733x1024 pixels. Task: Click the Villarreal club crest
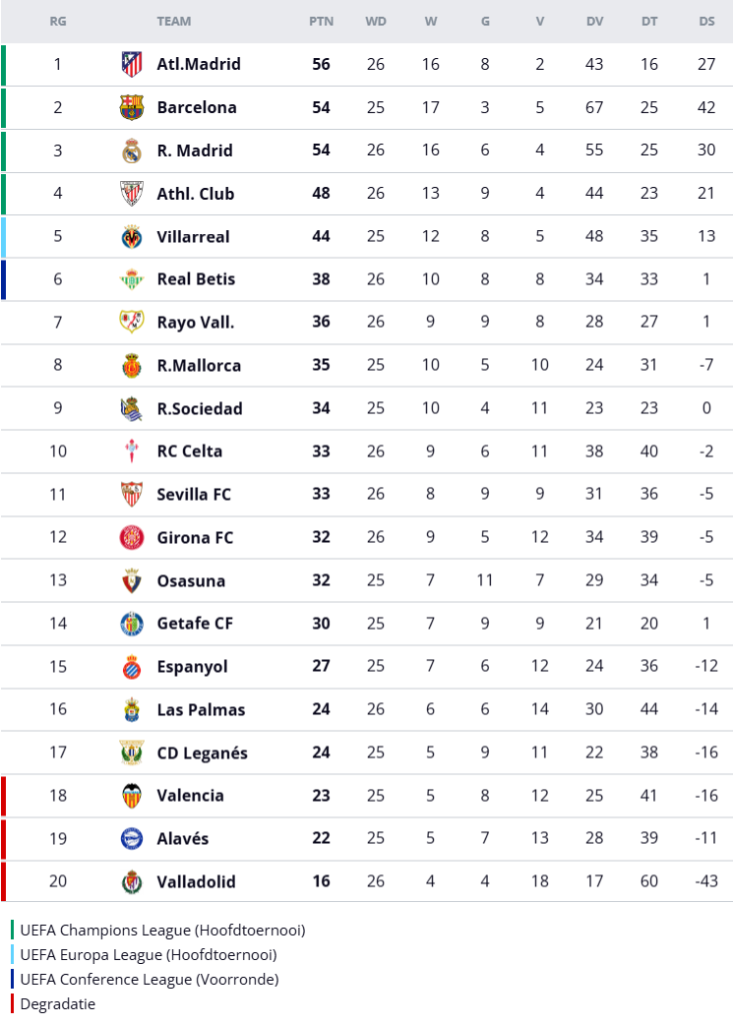pyautogui.click(x=132, y=236)
